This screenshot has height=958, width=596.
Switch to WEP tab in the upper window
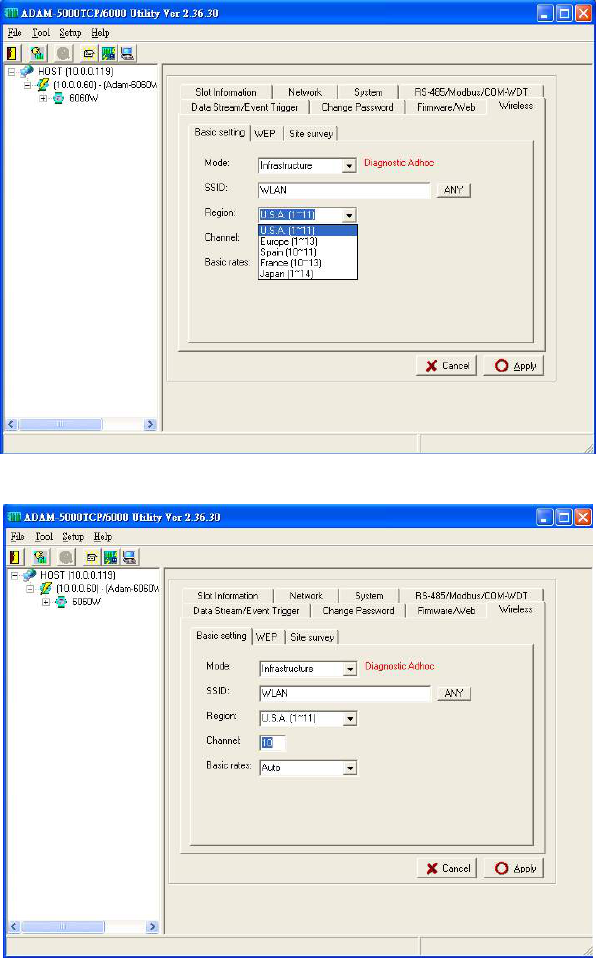click(265, 133)
